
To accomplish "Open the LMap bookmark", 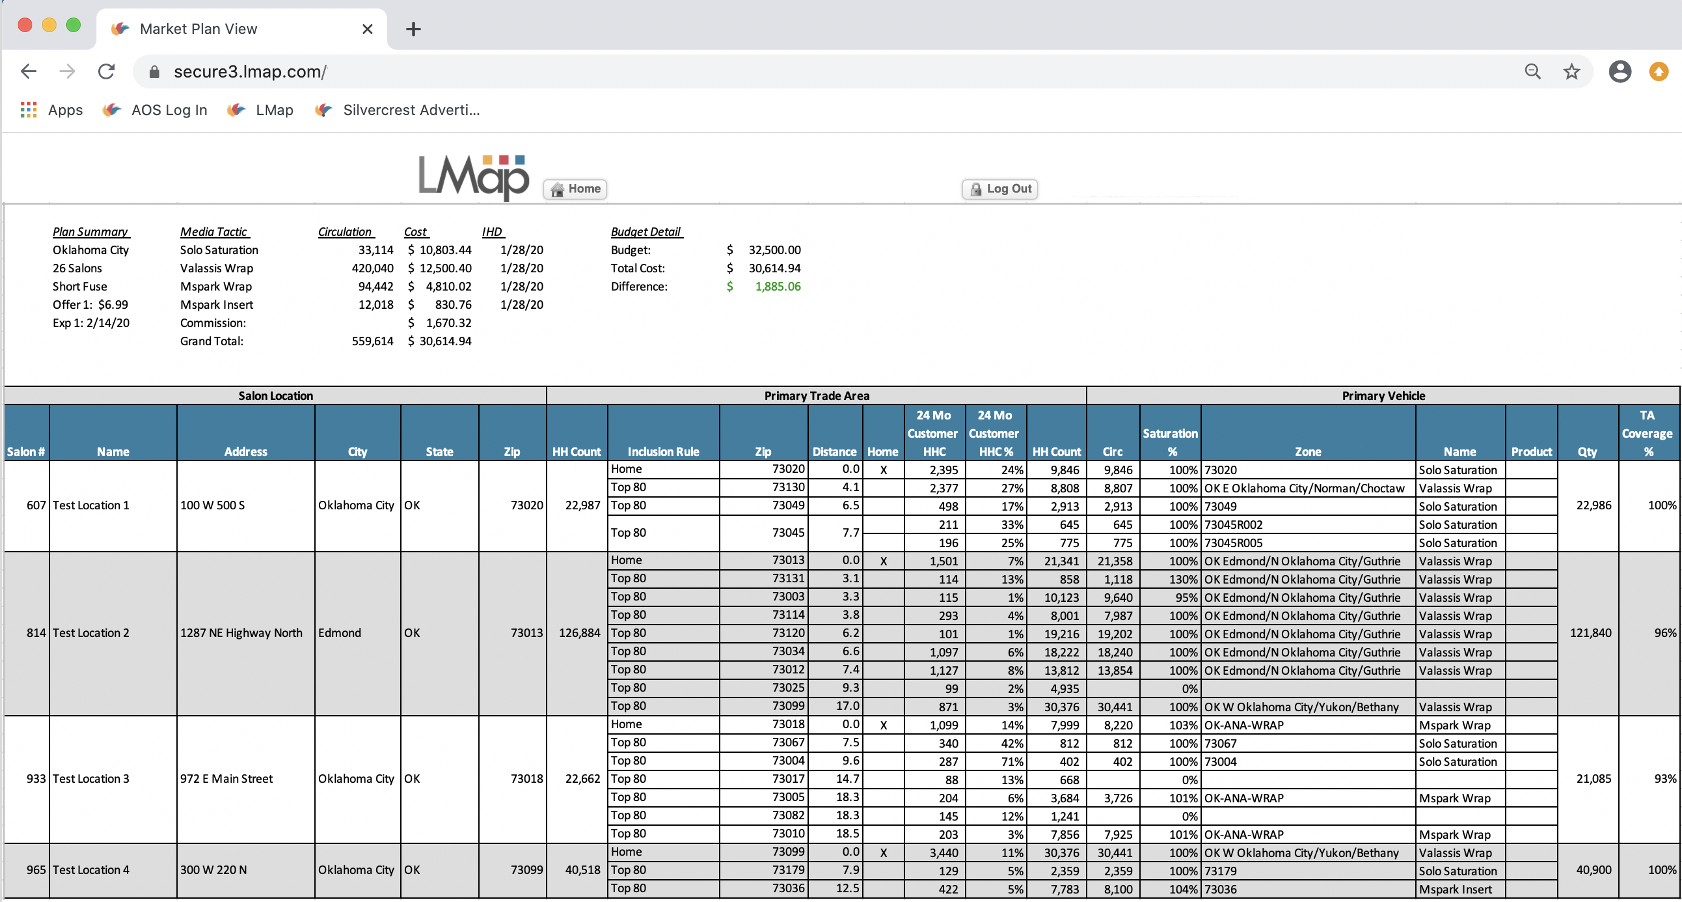I will (260, 110).
